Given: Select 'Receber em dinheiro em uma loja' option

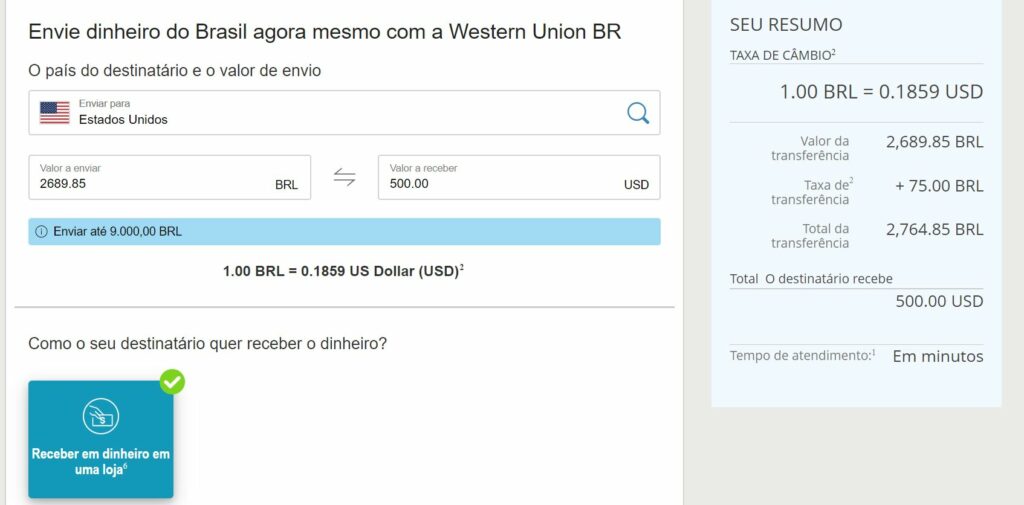Looking at the screenshot, I should point(100,460).
